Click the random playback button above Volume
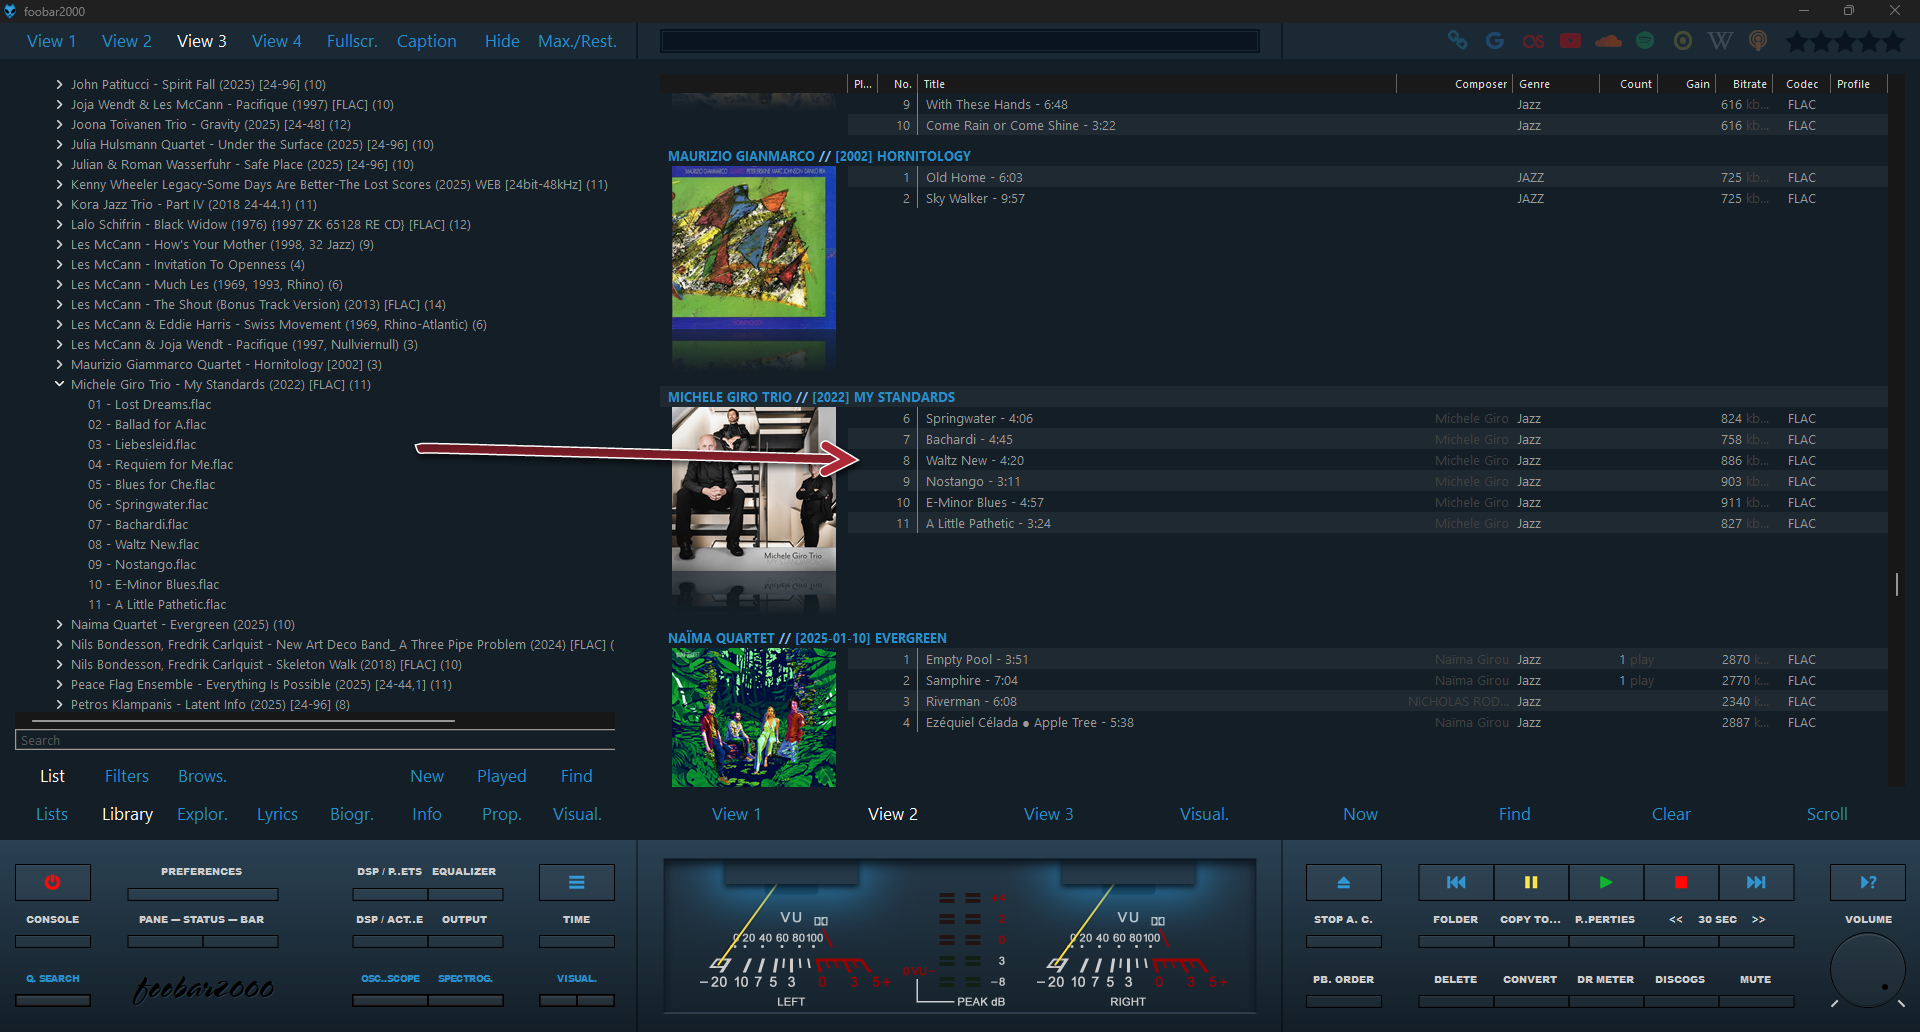This screenshot has height=1032, width=1920. pyautogui.click(x=1868, y=882)
